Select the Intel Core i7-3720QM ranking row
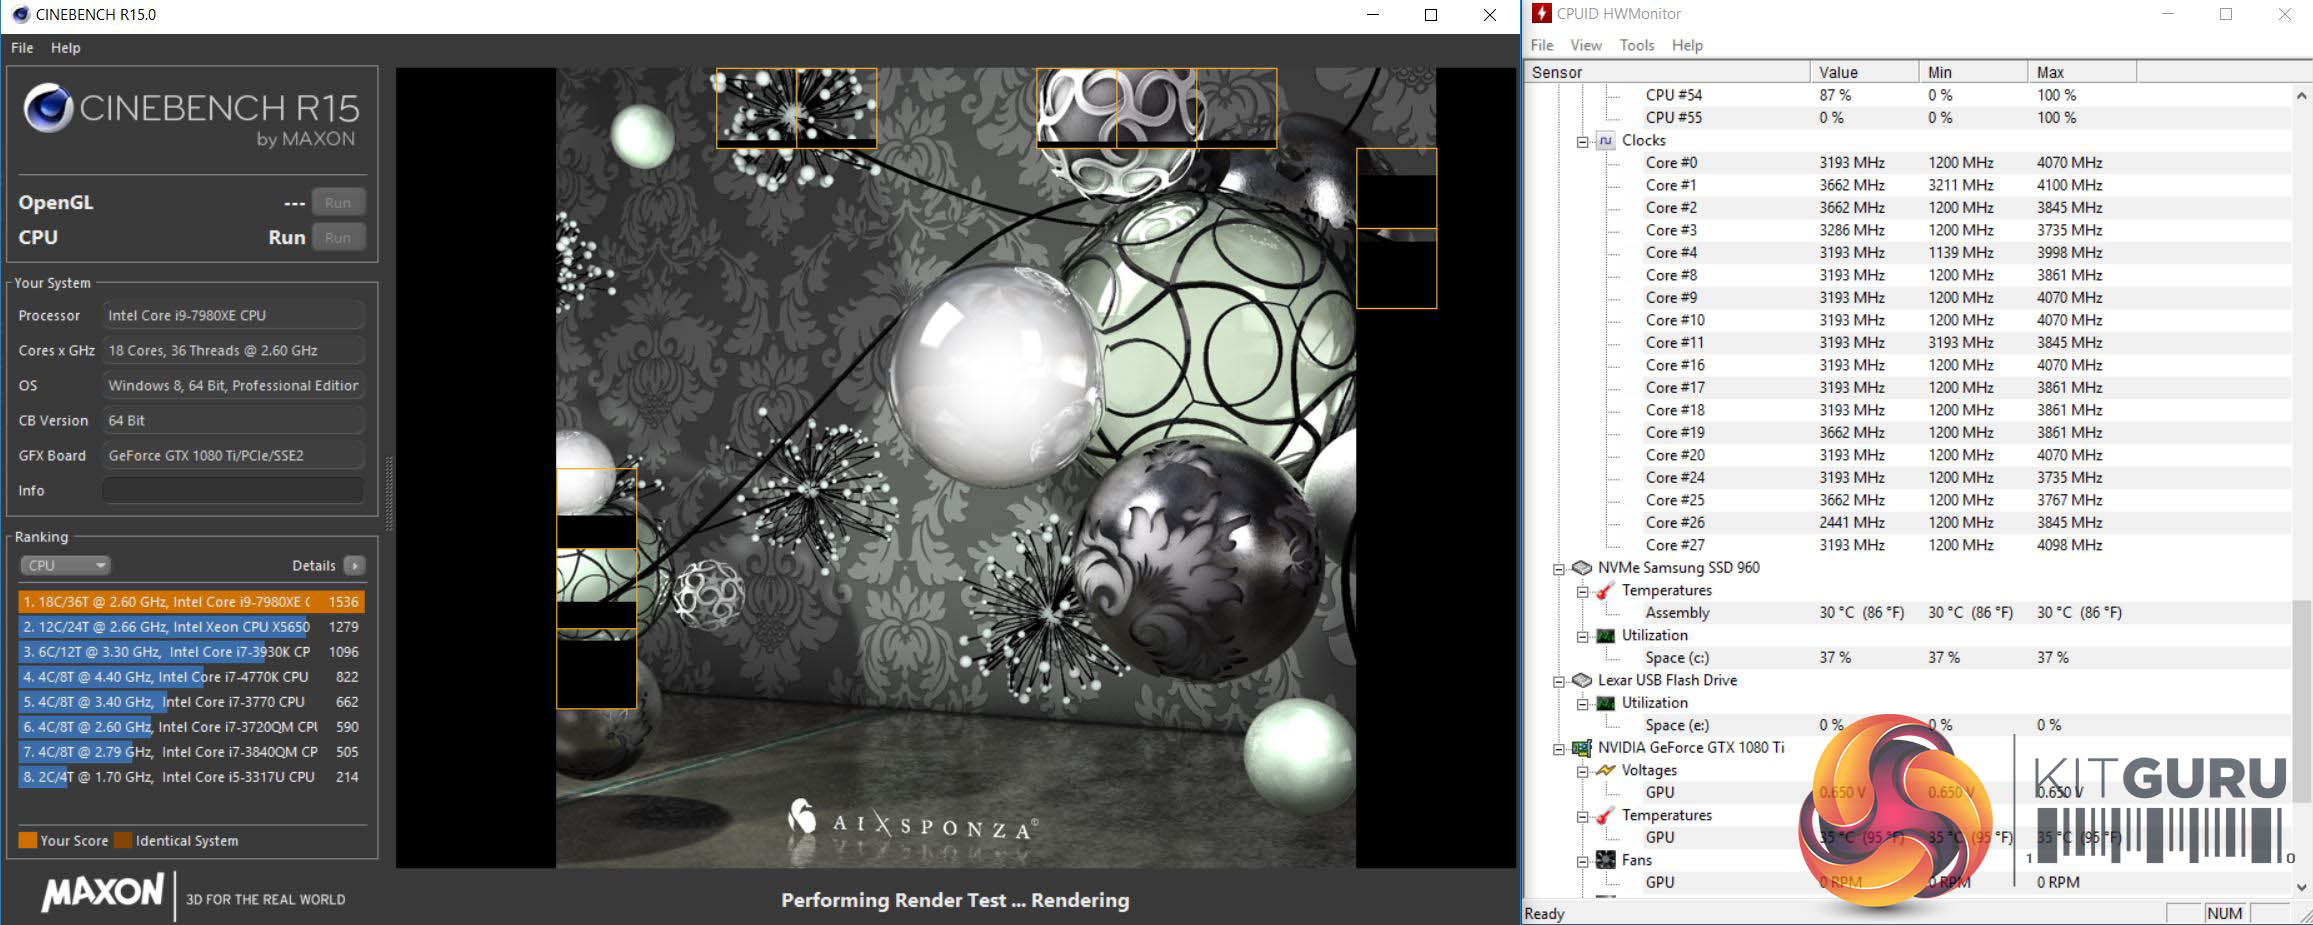2313x925 pixels. click(191, 727)
